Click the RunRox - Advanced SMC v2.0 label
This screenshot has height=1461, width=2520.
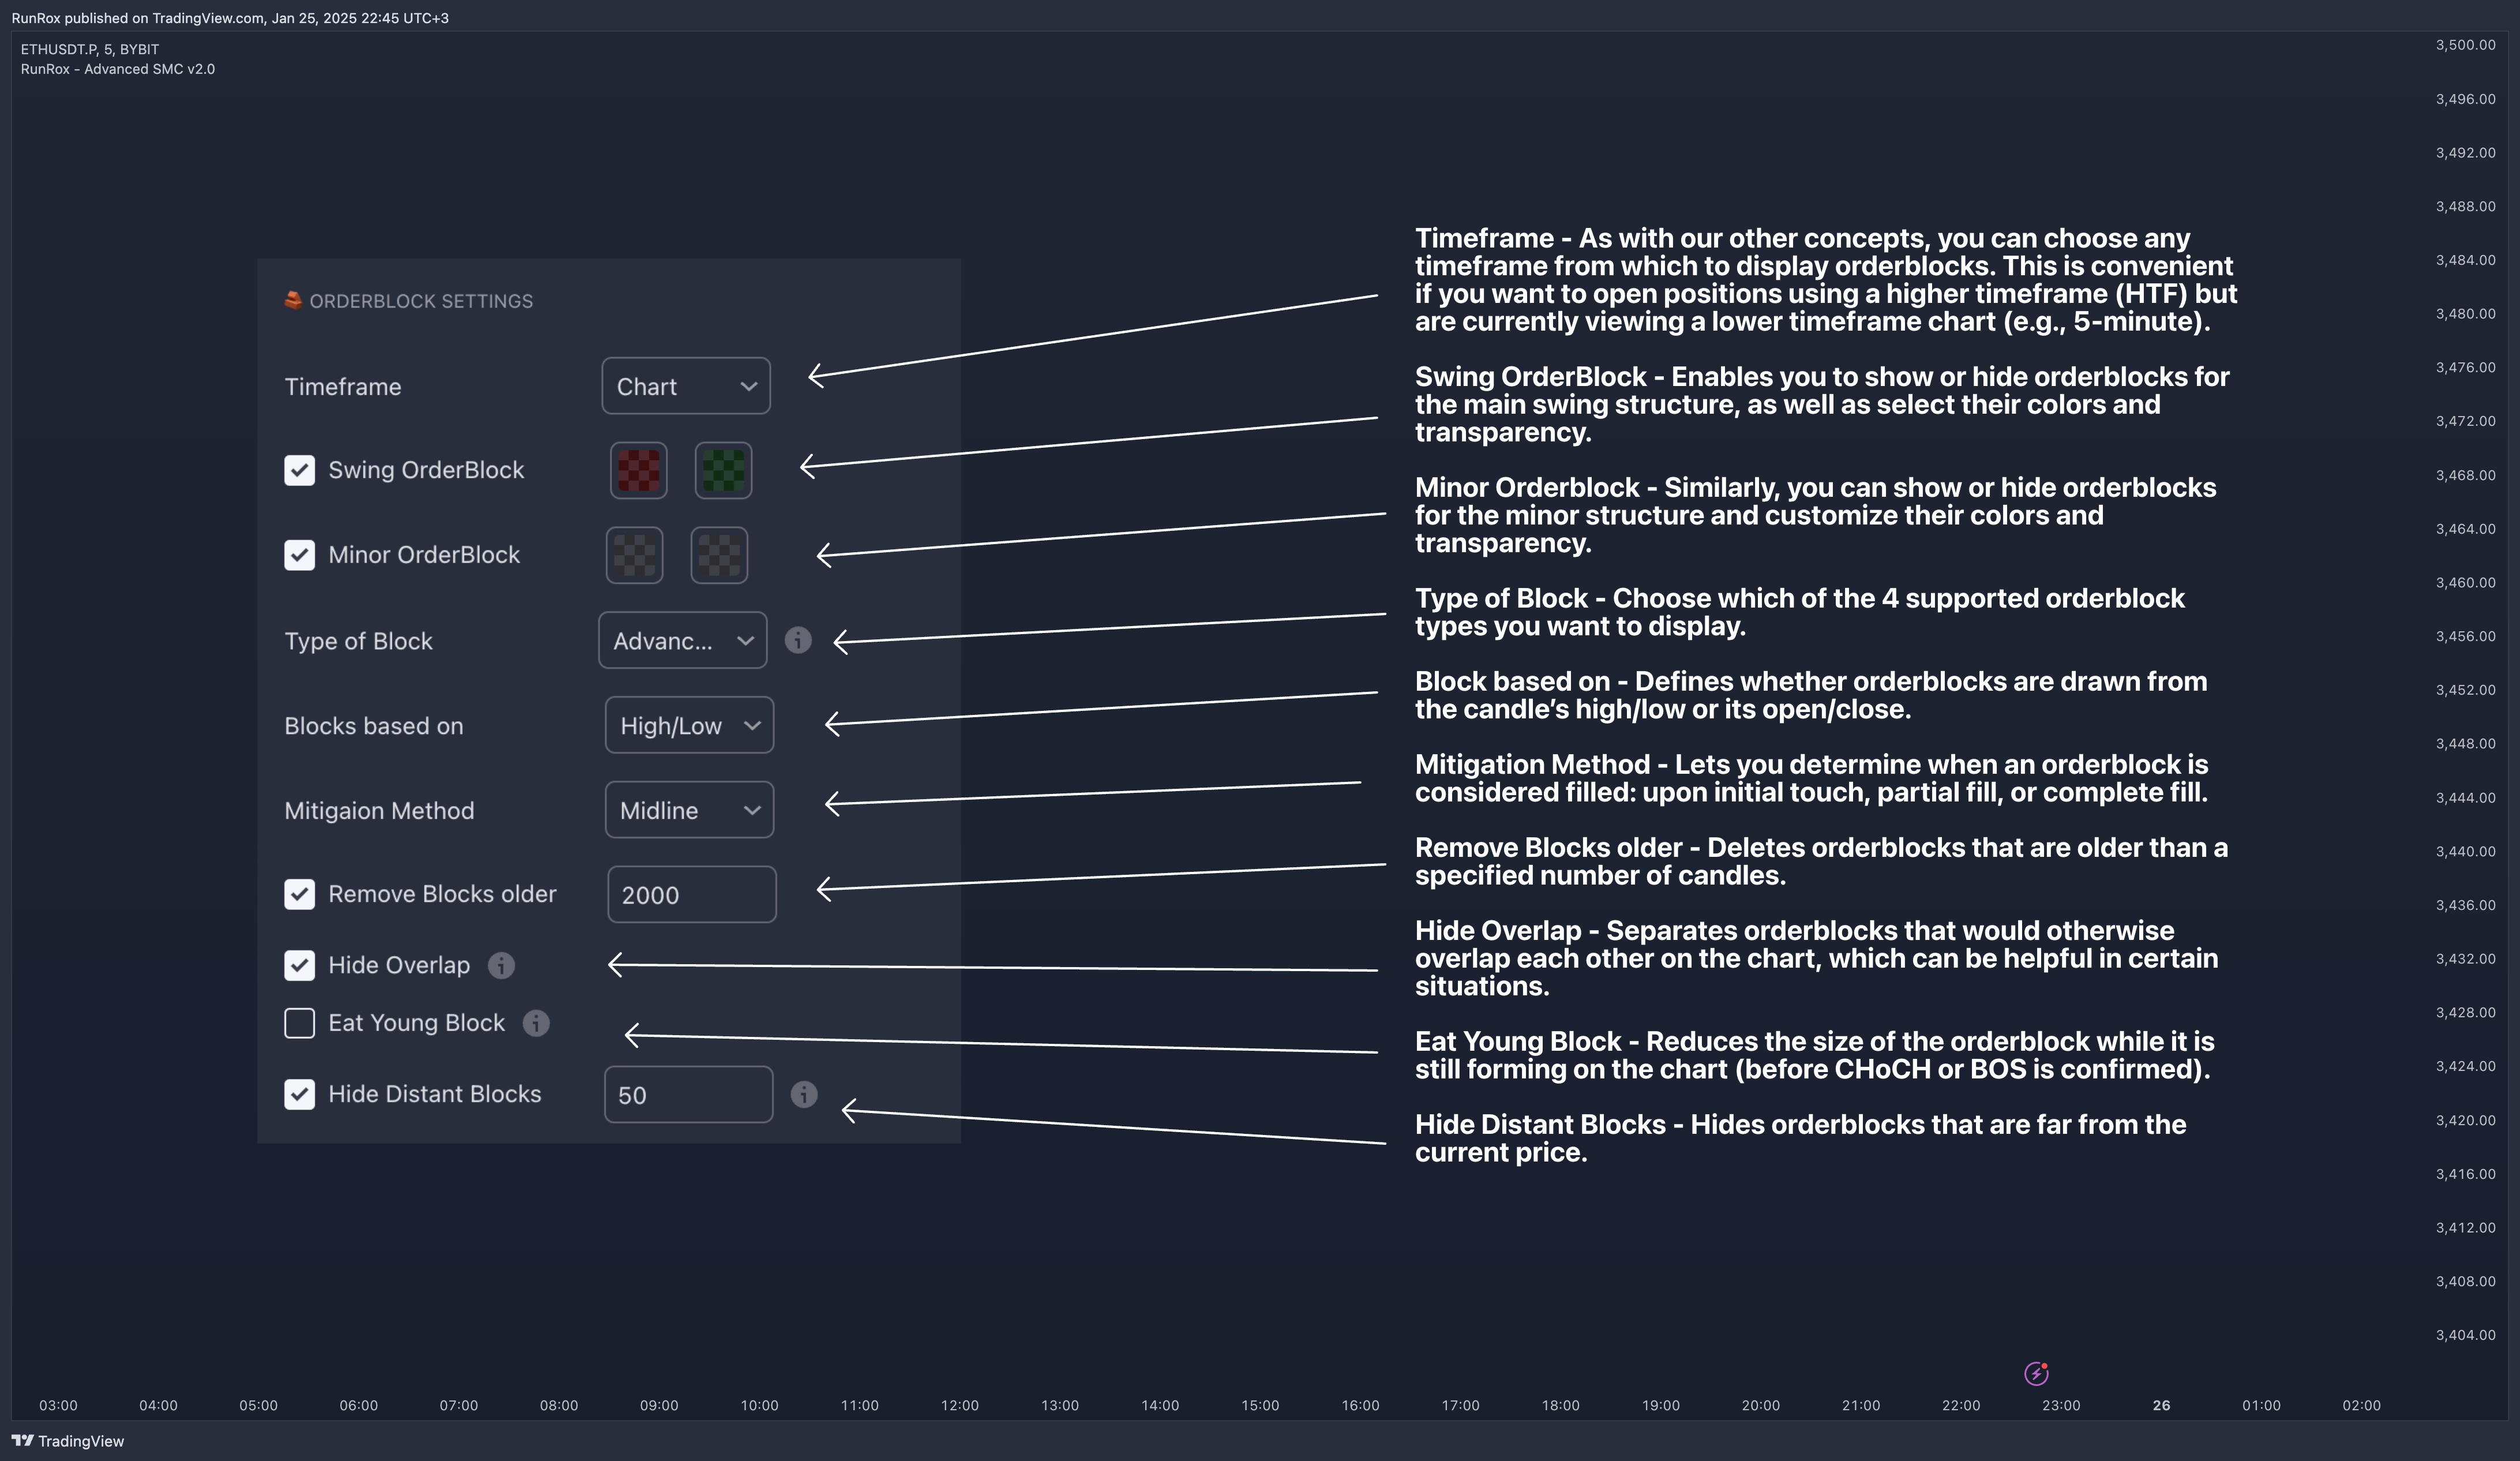point(118,69)
